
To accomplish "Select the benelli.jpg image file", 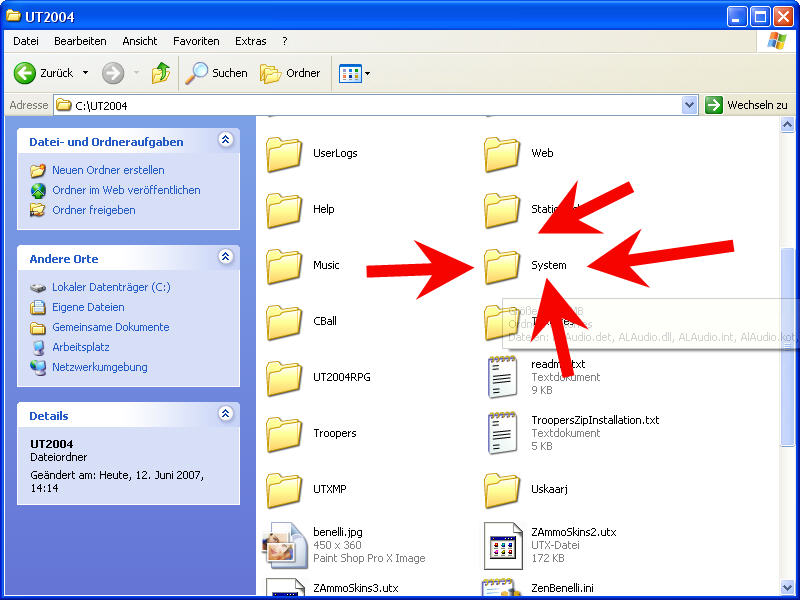I will point(285,544).
